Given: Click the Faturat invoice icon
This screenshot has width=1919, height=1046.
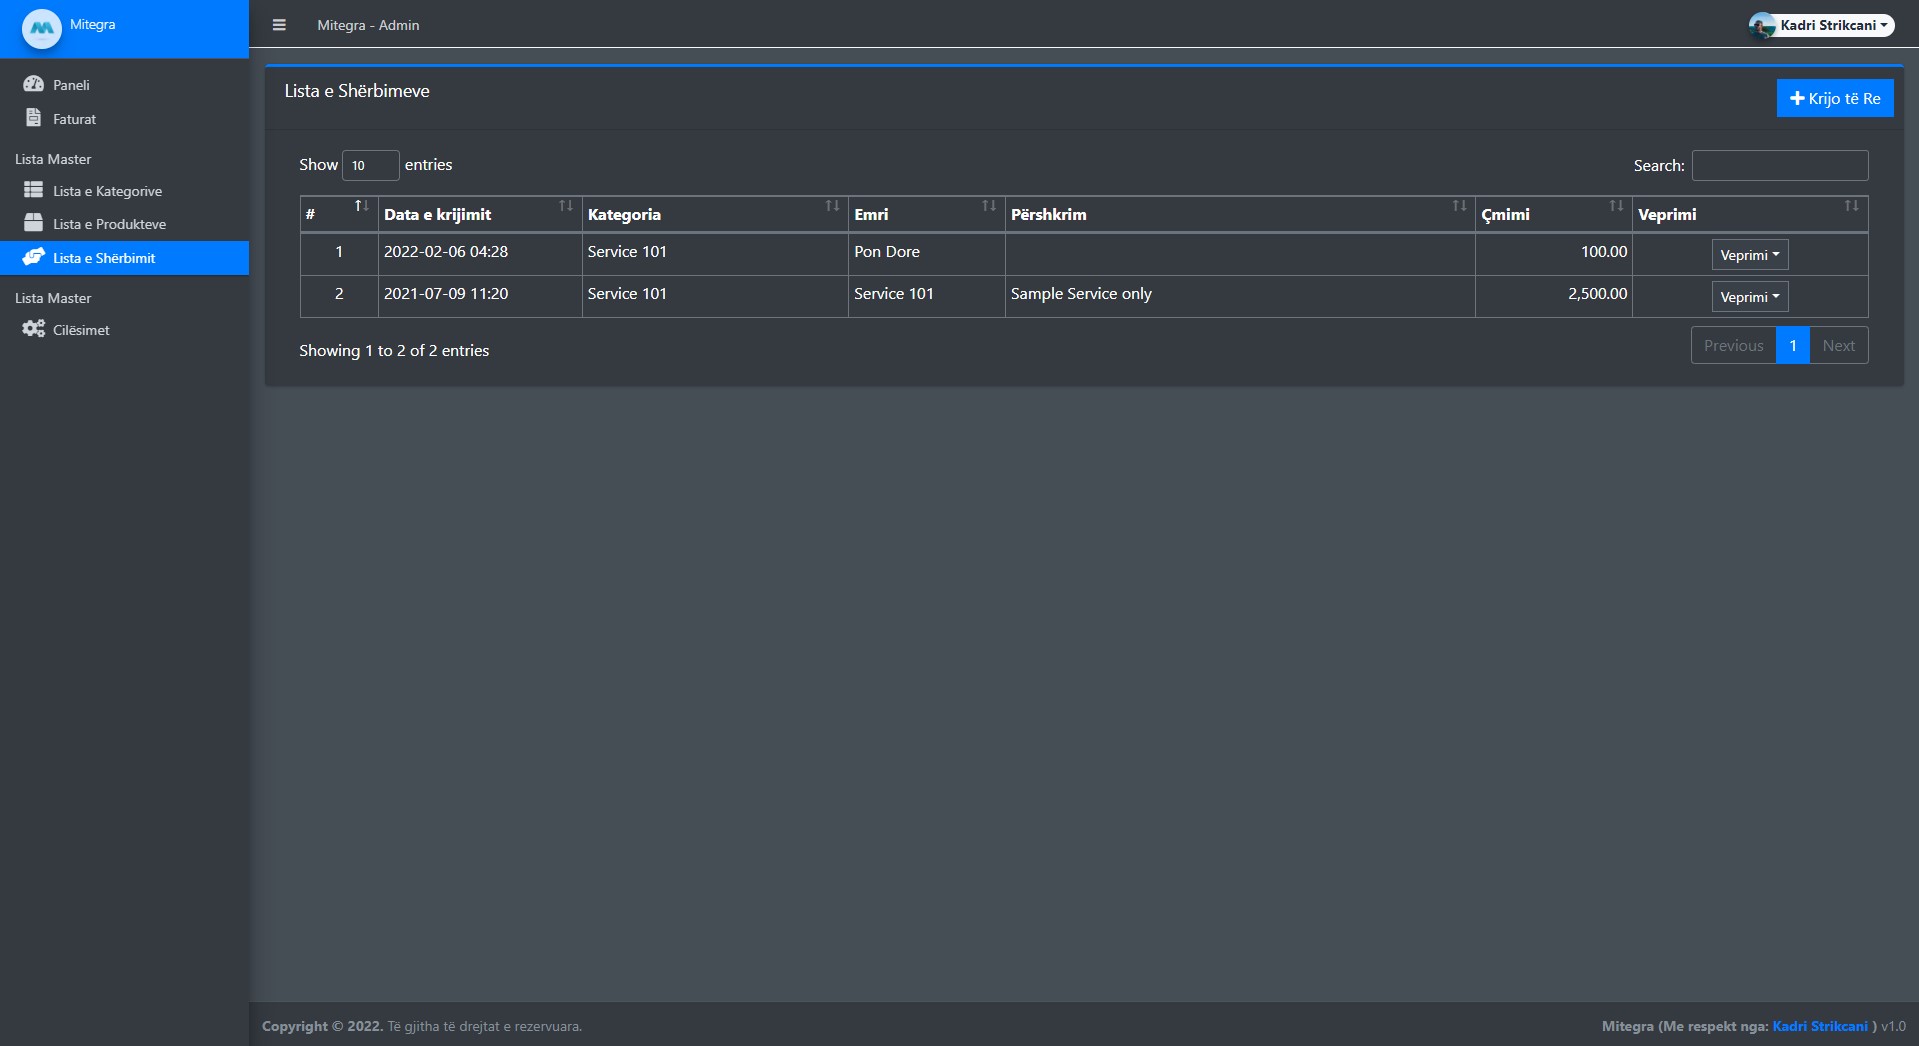Looking at the screenshot, I should [x=33, y=118].
